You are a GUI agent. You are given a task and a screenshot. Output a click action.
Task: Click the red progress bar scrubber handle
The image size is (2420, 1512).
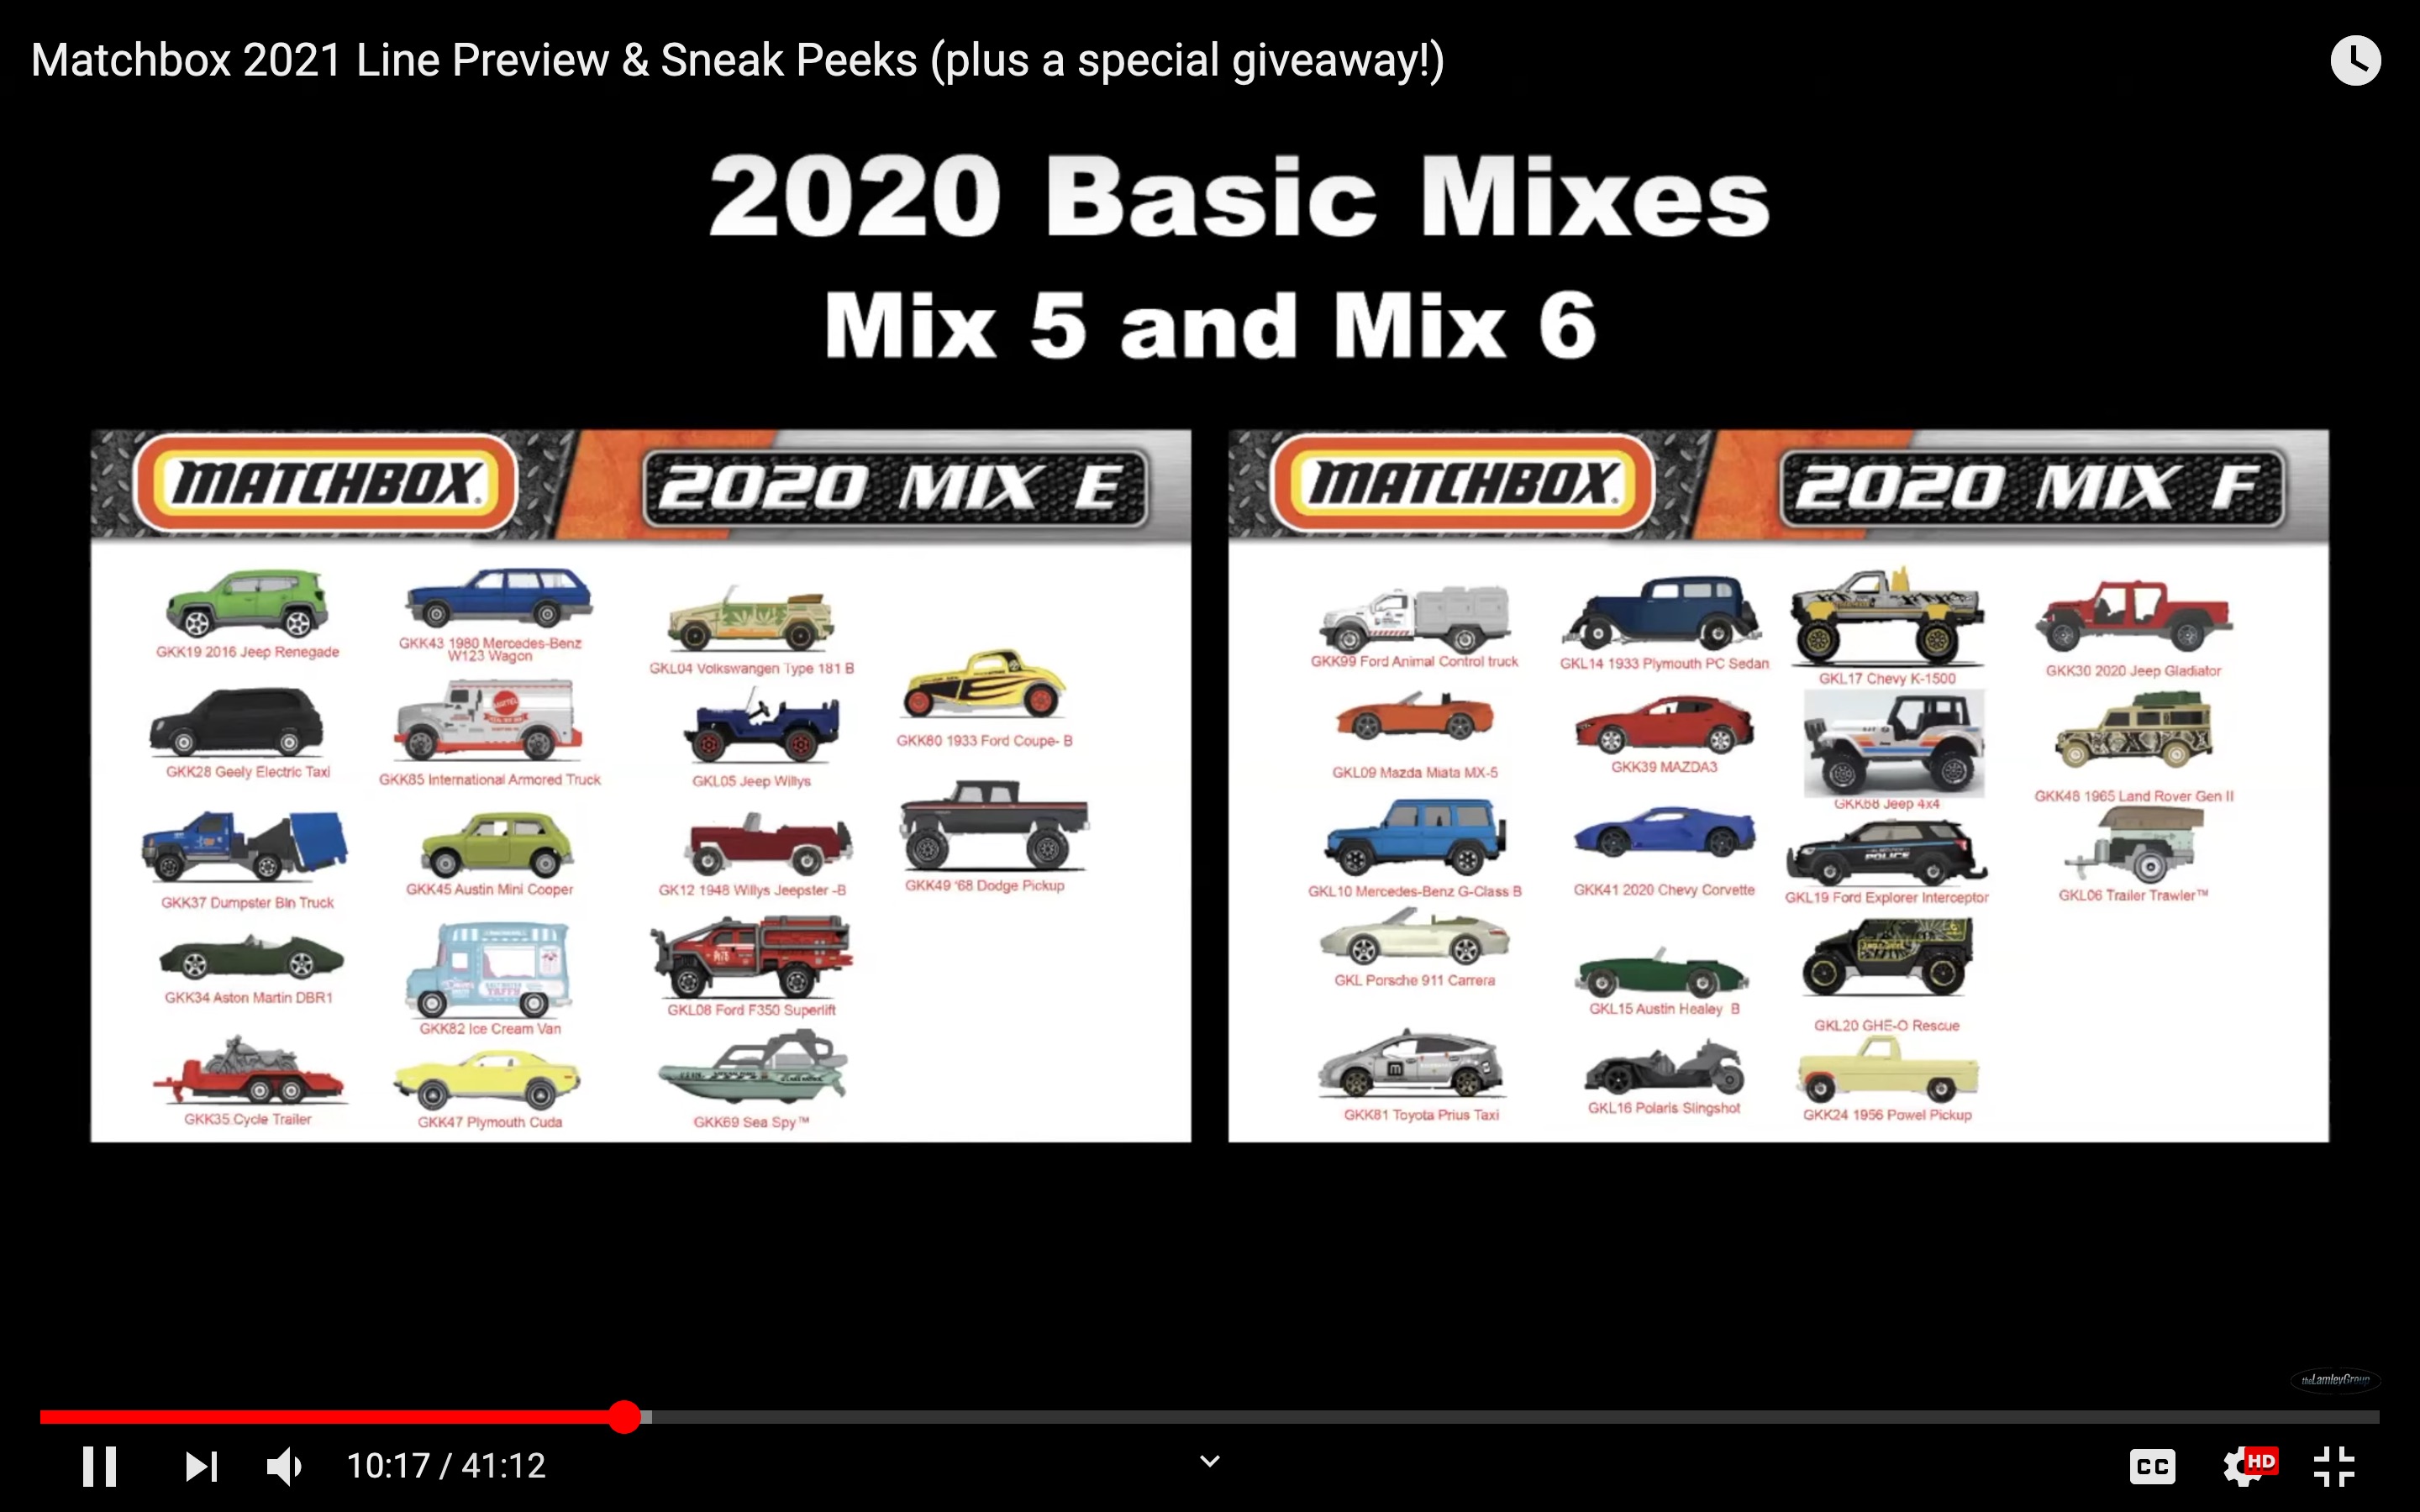(625, 1417)
